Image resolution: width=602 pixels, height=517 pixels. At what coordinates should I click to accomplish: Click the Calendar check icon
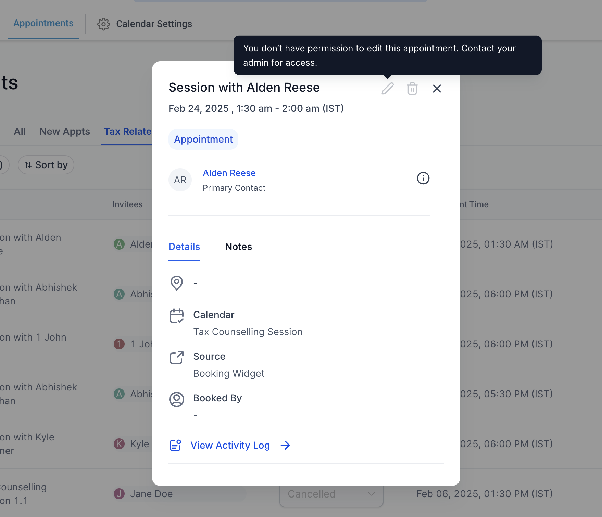click(x=177, y=316)
